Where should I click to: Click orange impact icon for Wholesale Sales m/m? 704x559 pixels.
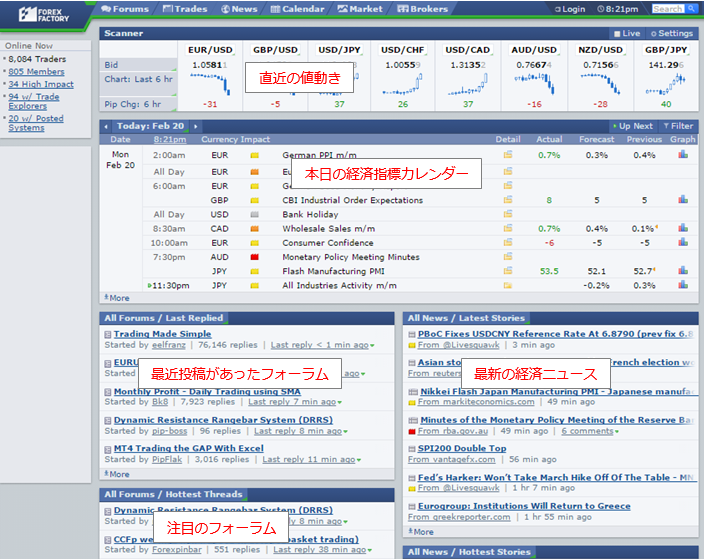[x=255, y=229]
